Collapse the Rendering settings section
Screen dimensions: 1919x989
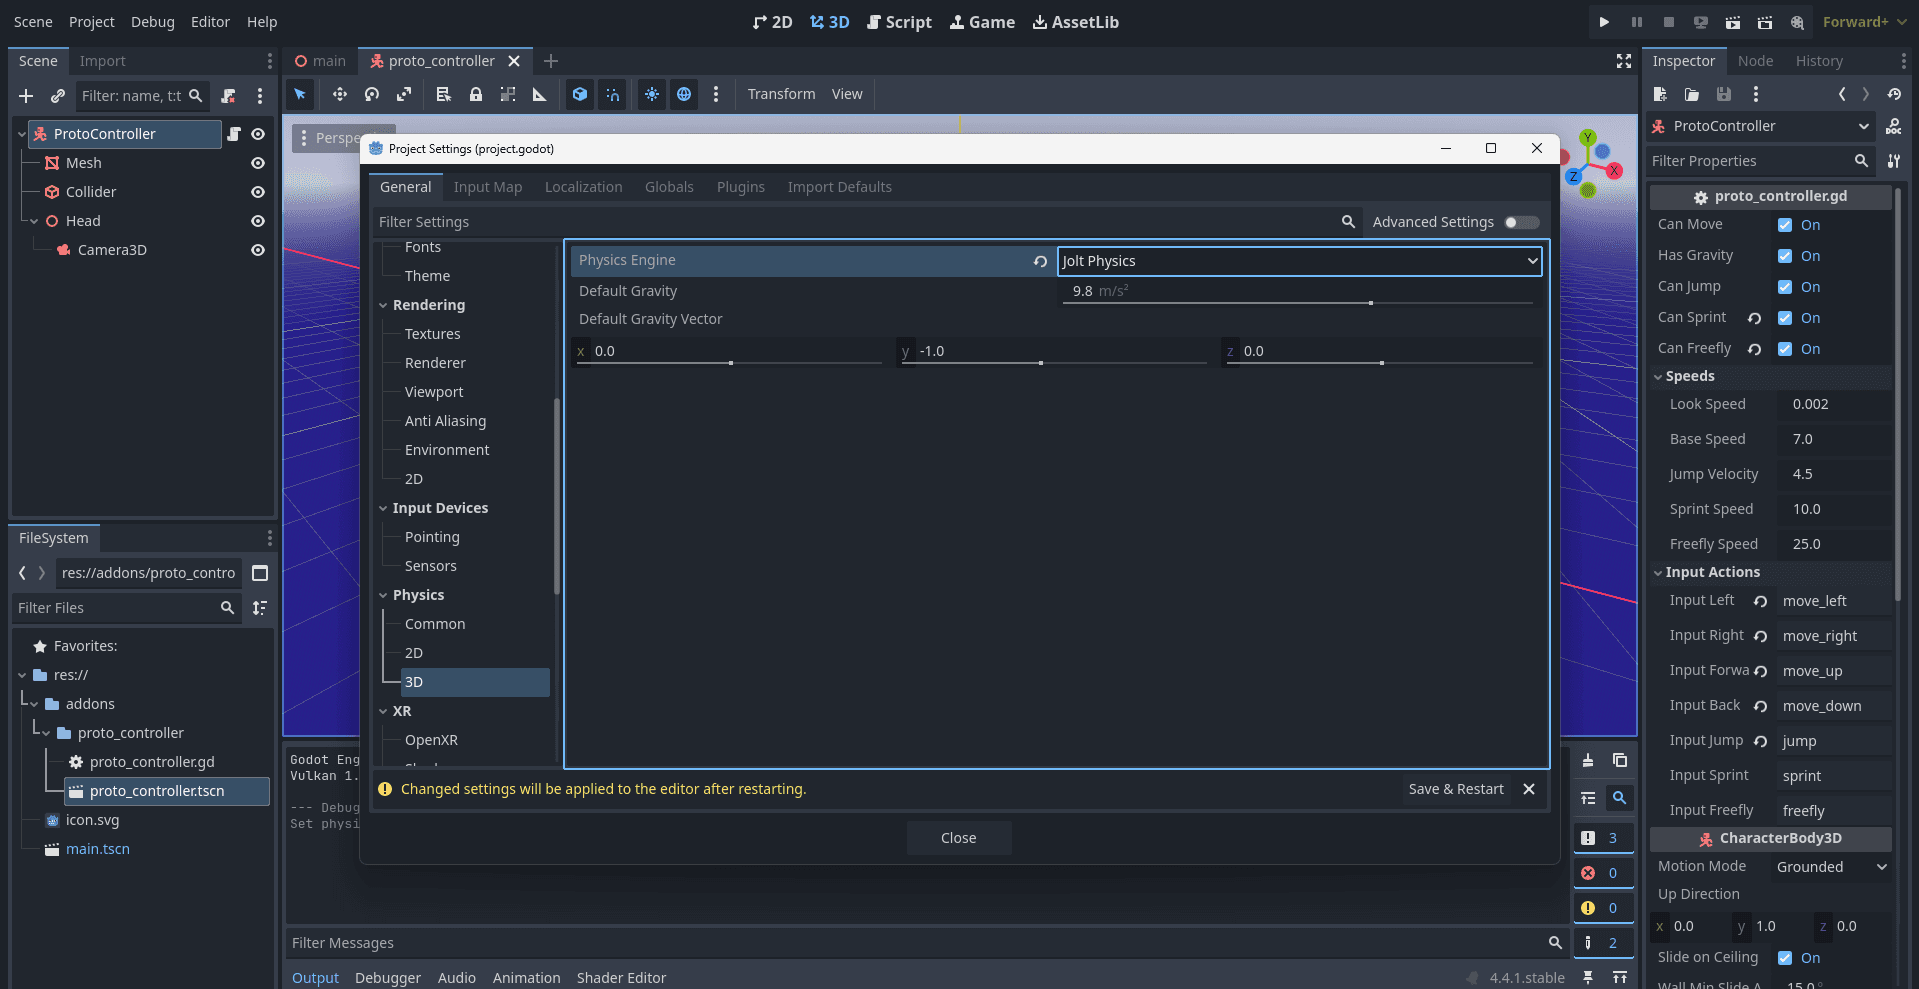(x=383, y=305)
